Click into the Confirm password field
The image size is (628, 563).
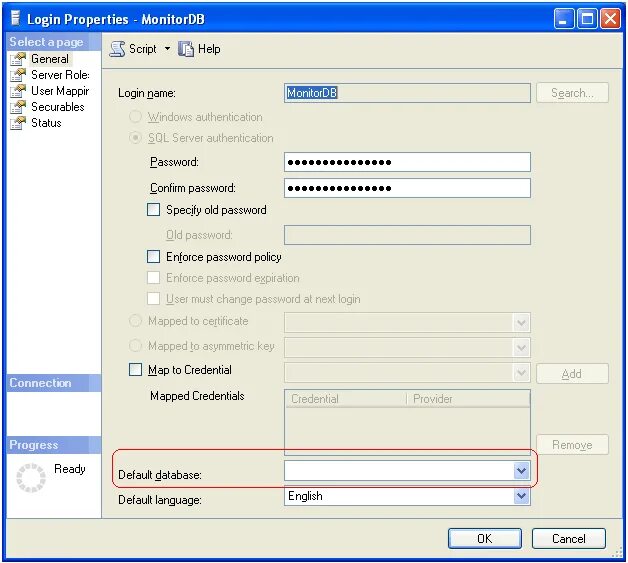coord(407,188)
